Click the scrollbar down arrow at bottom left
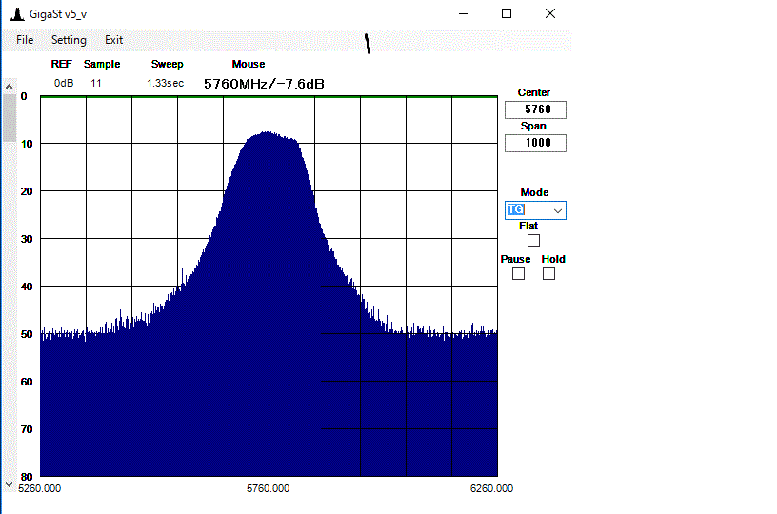Screen dimensions: 777x514 [9, 484]
